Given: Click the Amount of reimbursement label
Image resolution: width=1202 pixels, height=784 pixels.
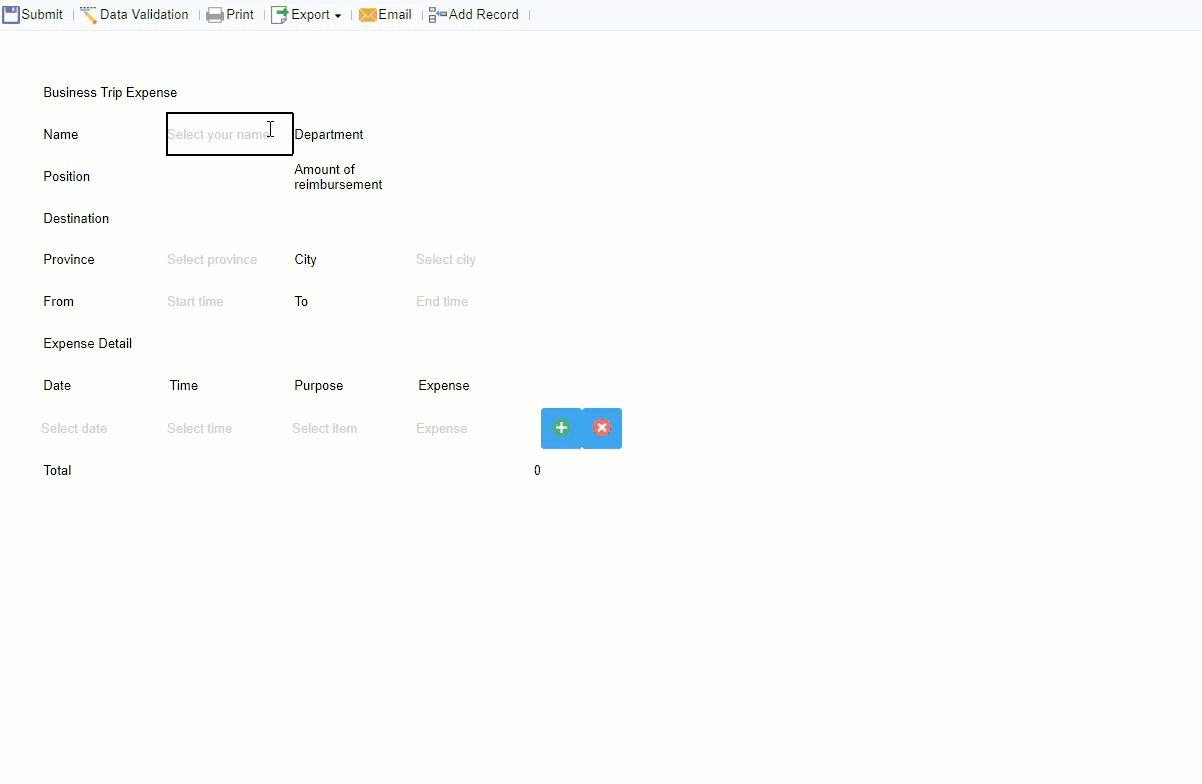Looking at the screenshot, I should pyautogui.click(x=338, y=177).
